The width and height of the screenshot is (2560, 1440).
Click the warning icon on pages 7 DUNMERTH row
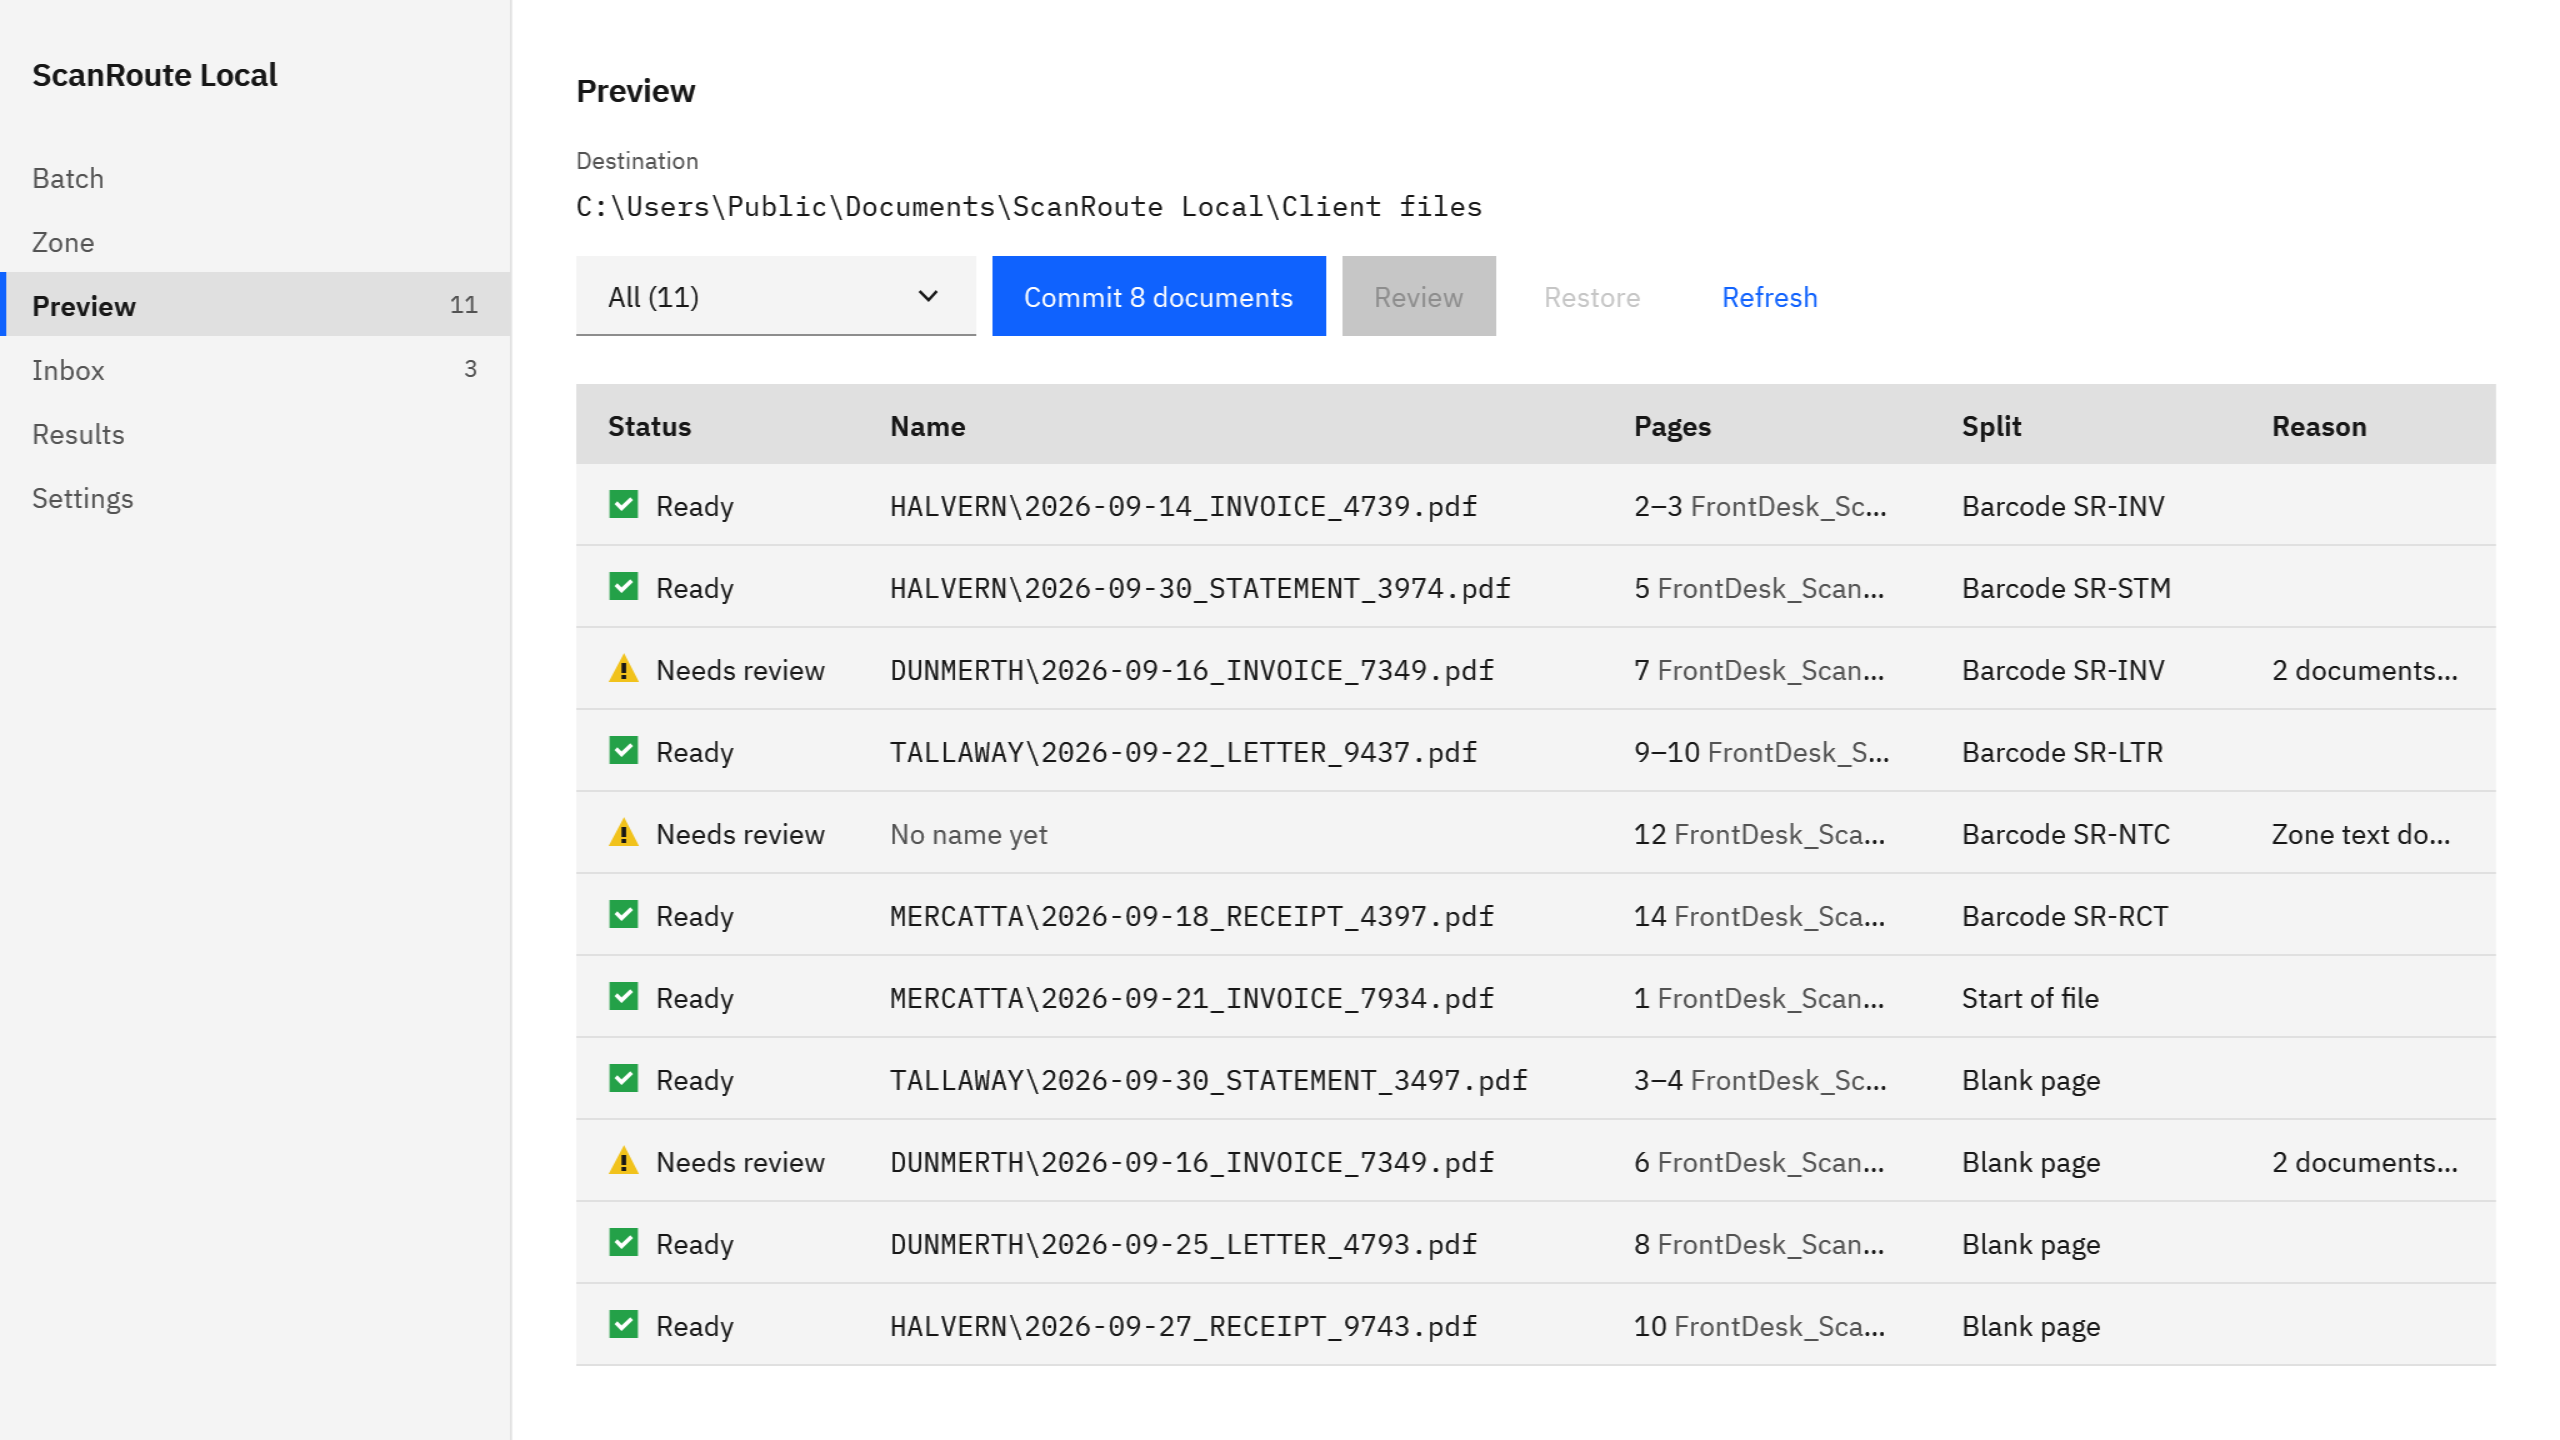[624, 668]
